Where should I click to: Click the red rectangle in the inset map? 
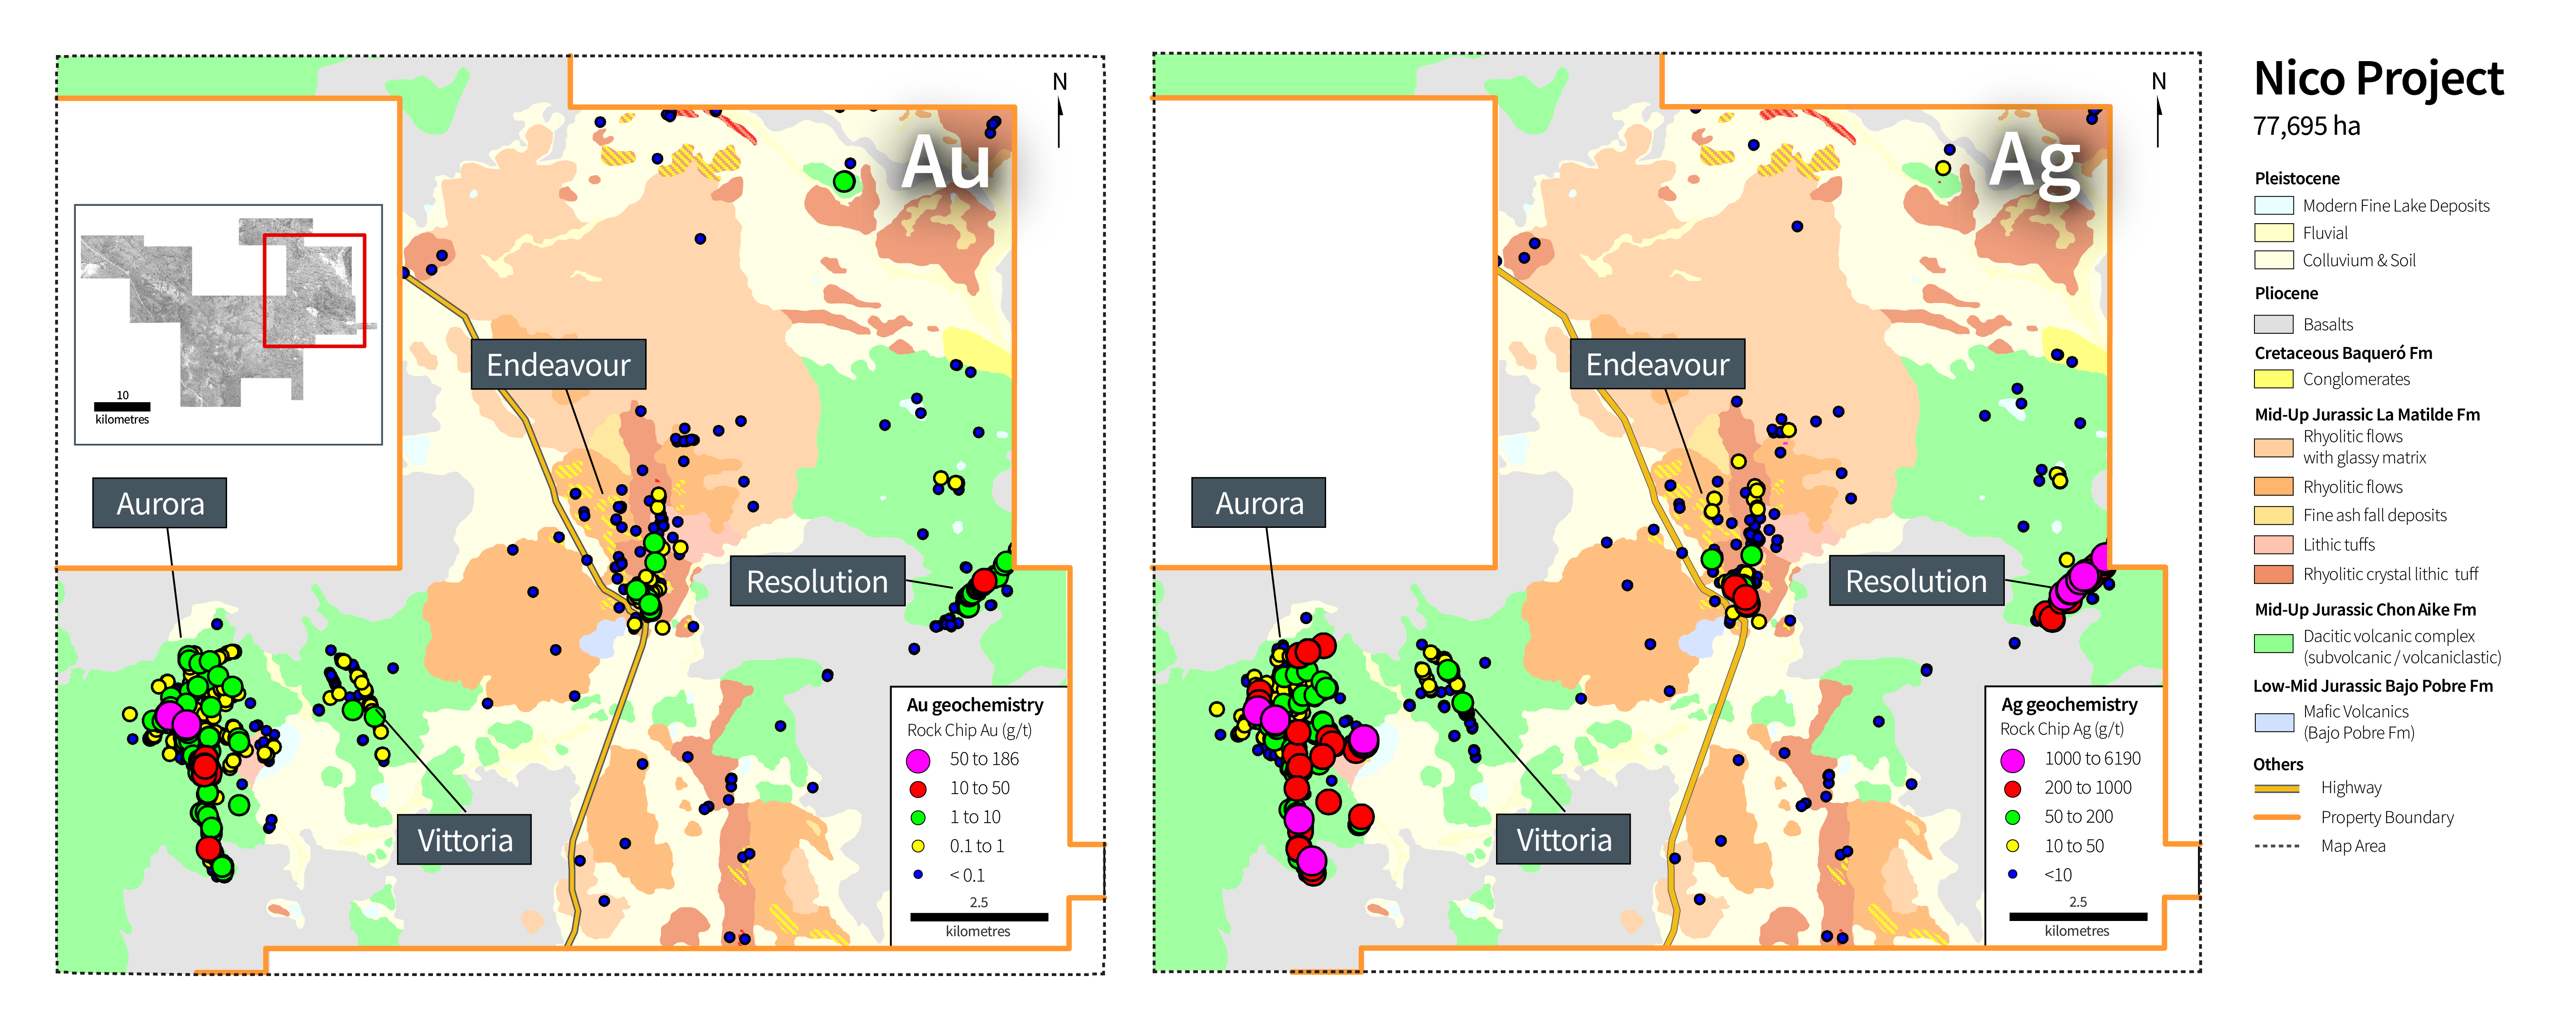314,291
